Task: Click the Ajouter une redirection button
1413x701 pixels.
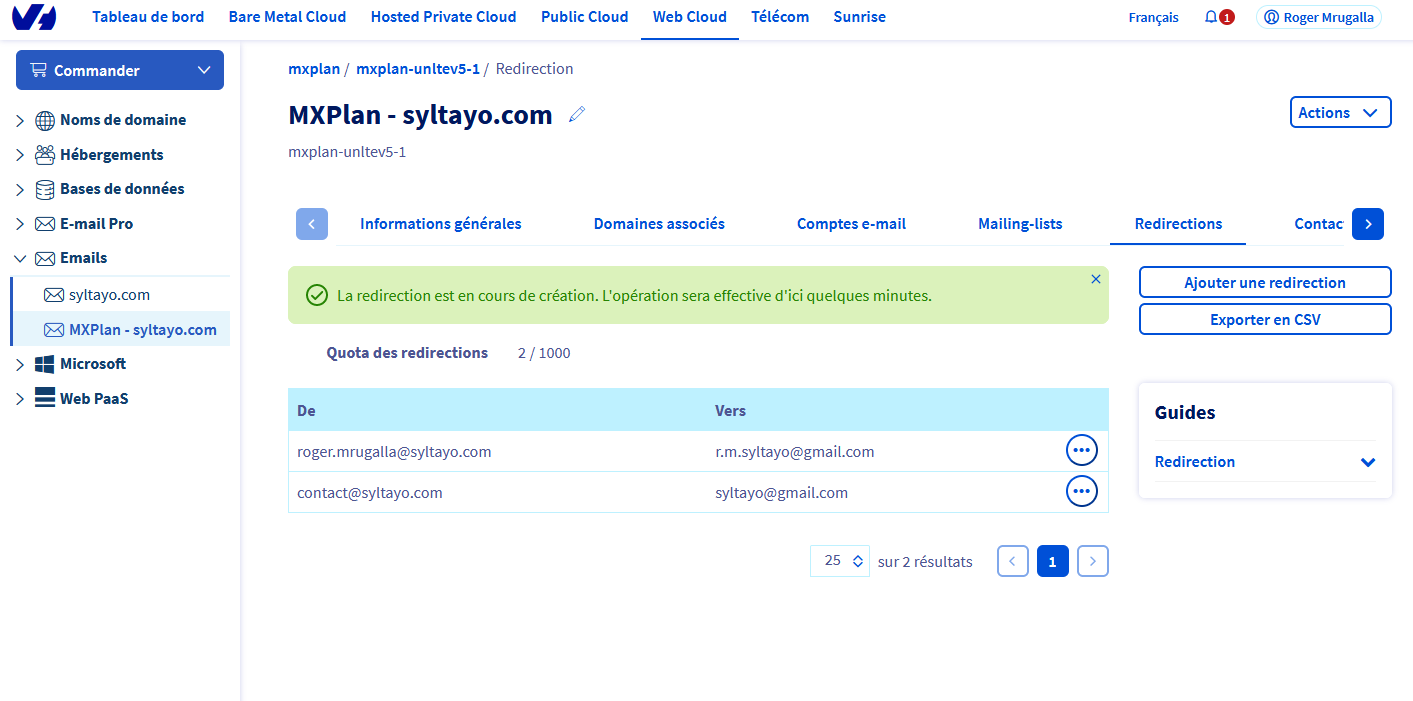Action: click(x=1264, y=282)
